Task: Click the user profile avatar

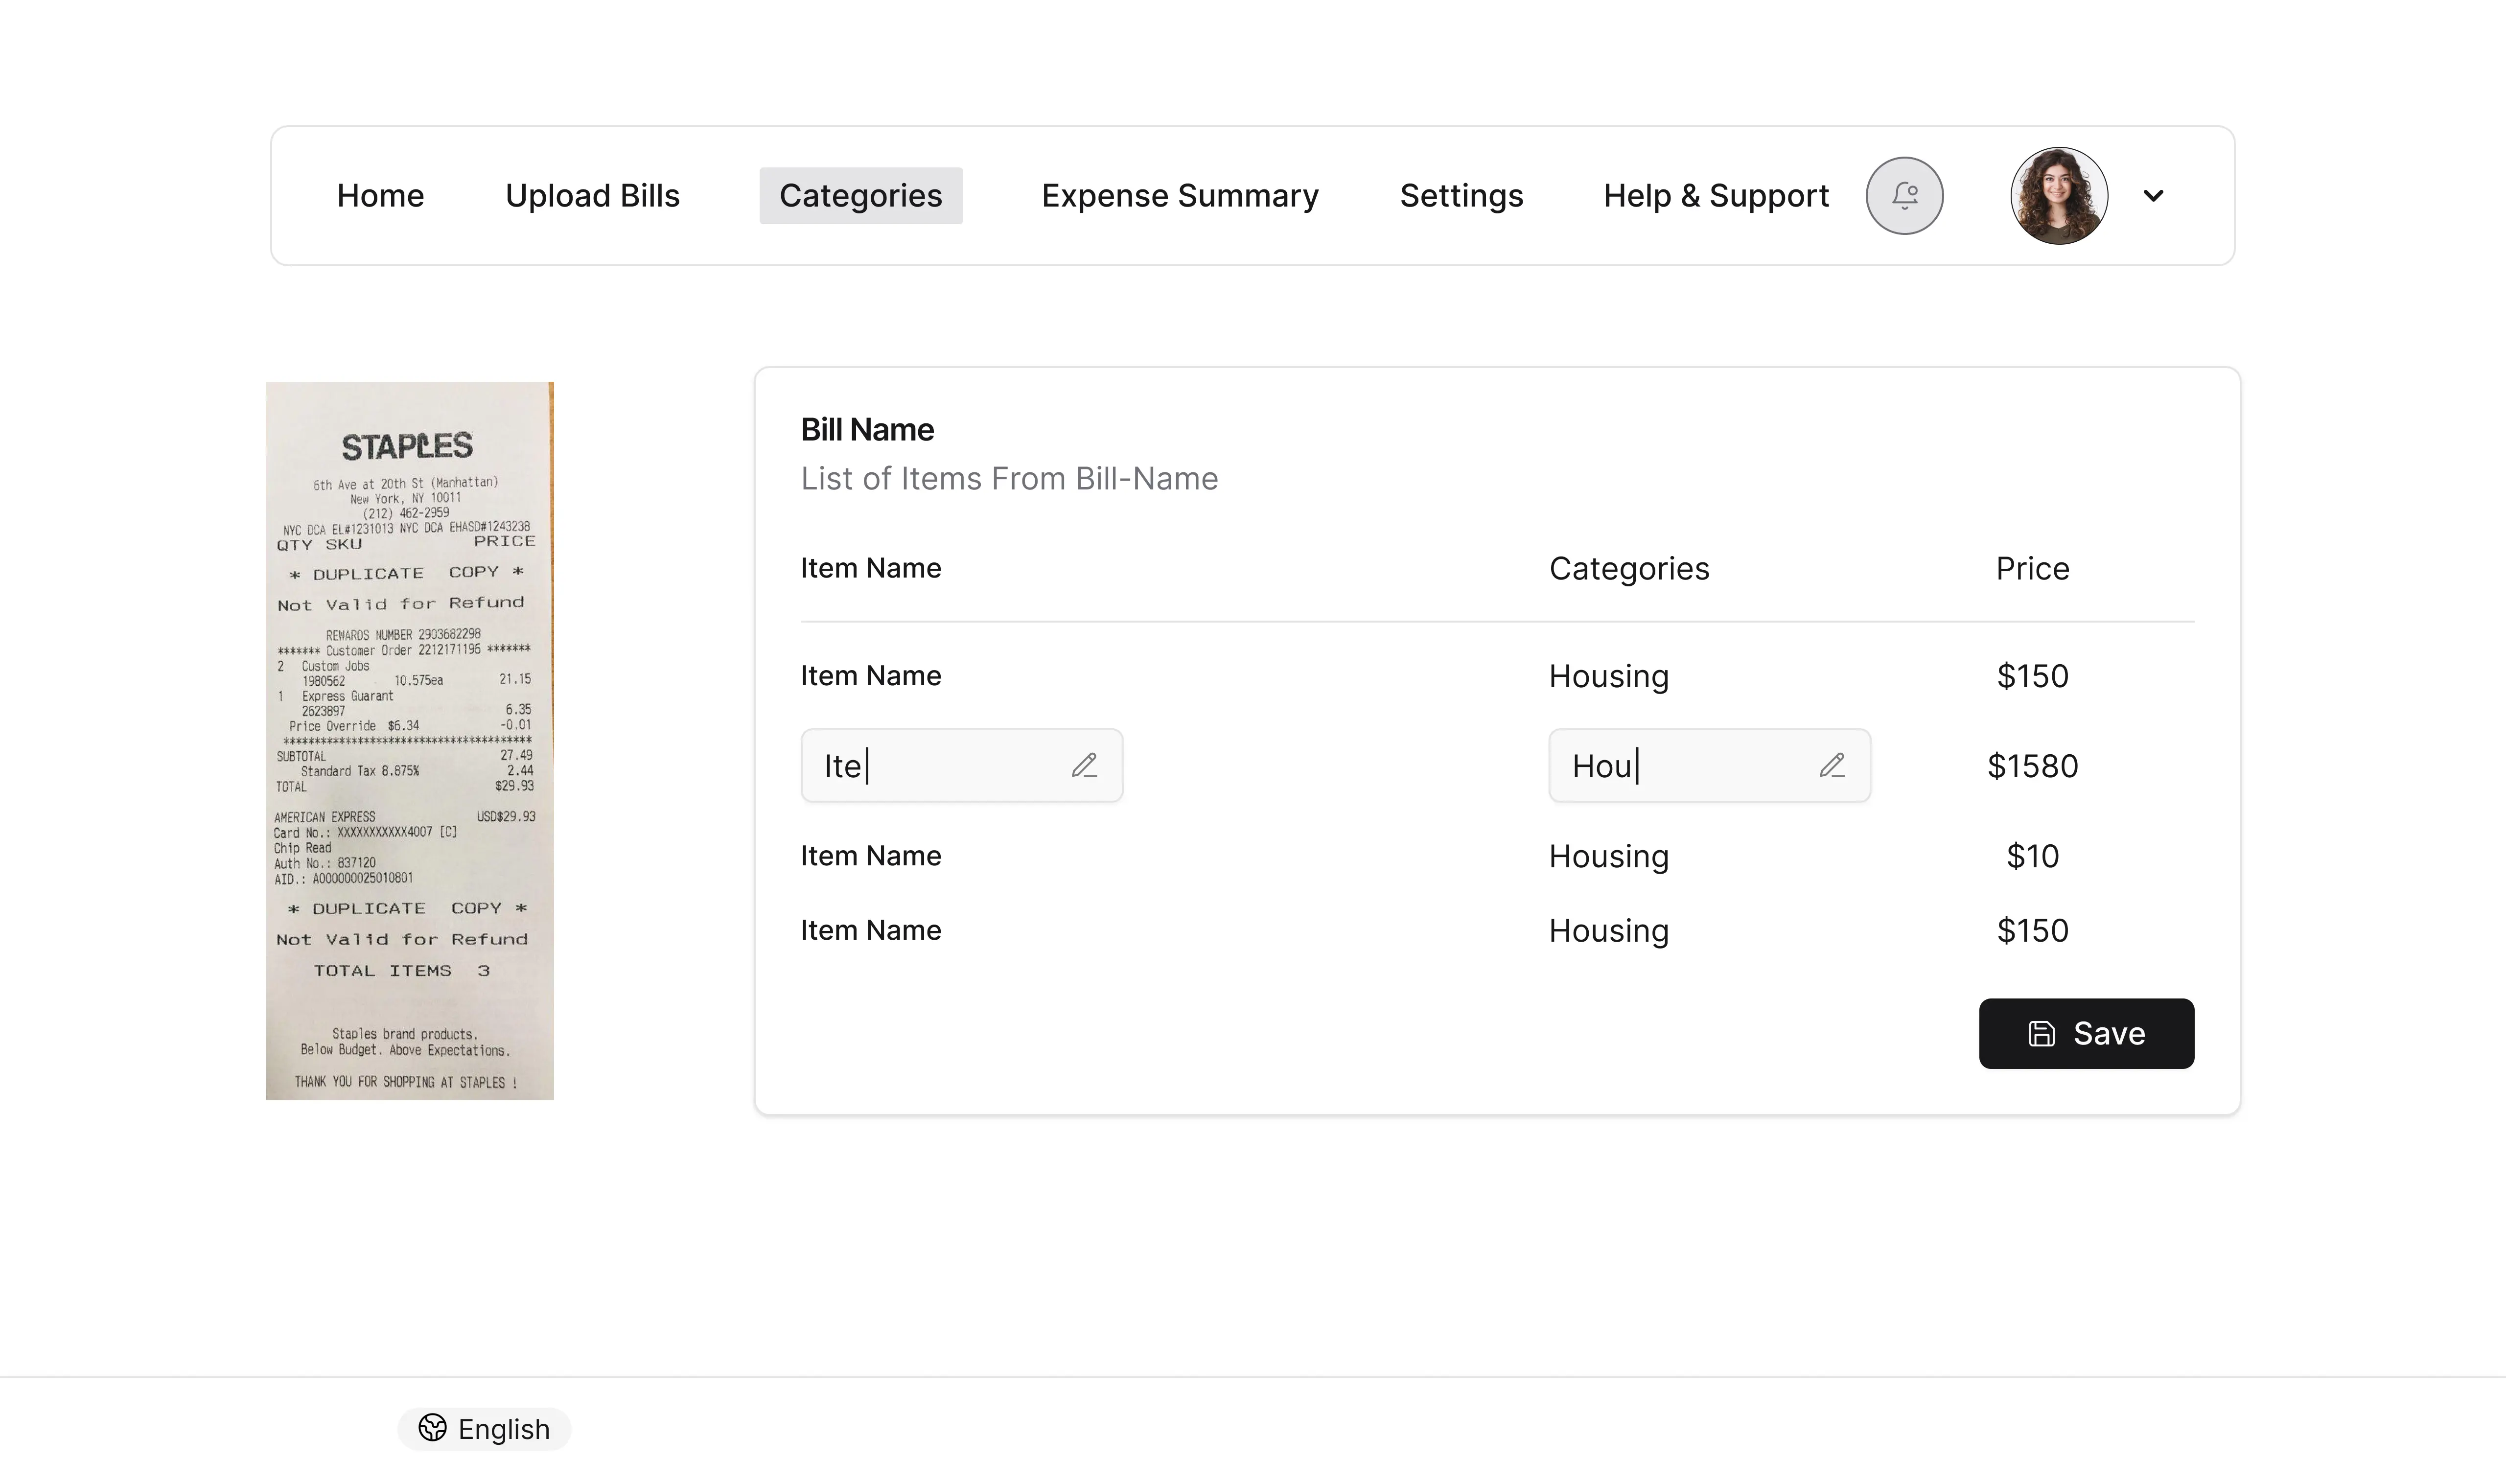Action: click(2058, 196)
